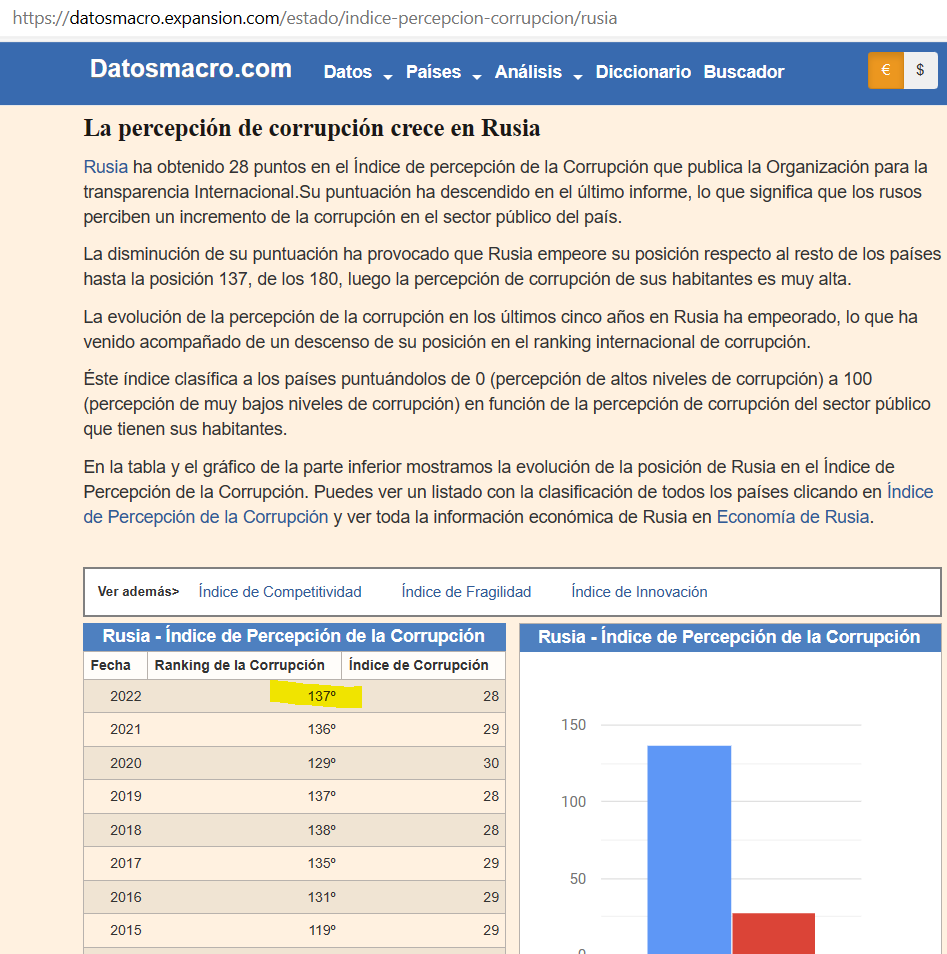Click the 150 axis label on the chart
Screen dimensions: 947x954
click(573, 725)
